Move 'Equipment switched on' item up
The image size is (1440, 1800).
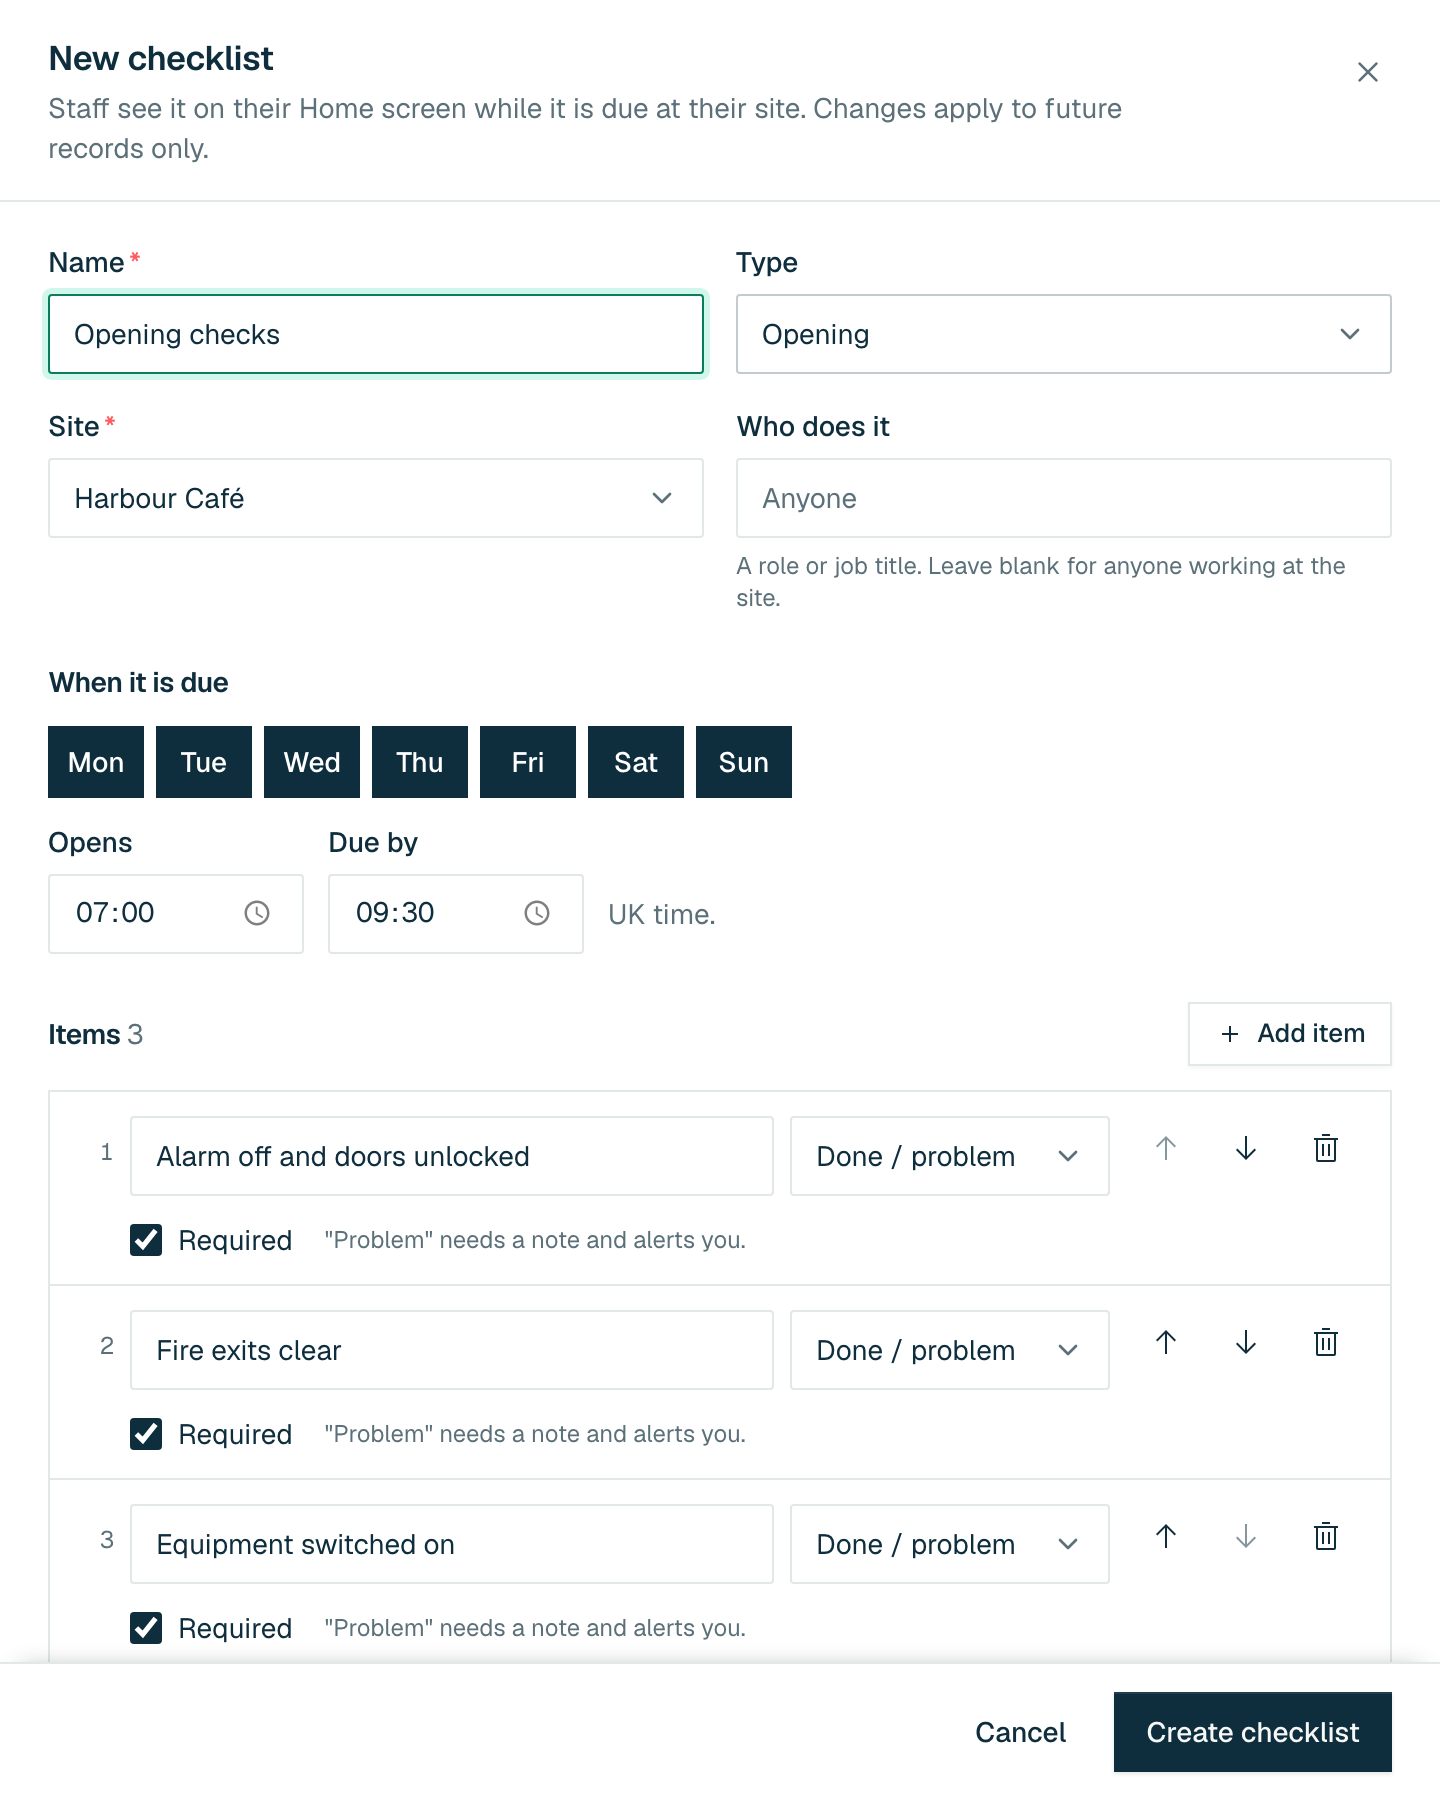[1166, 1536]
